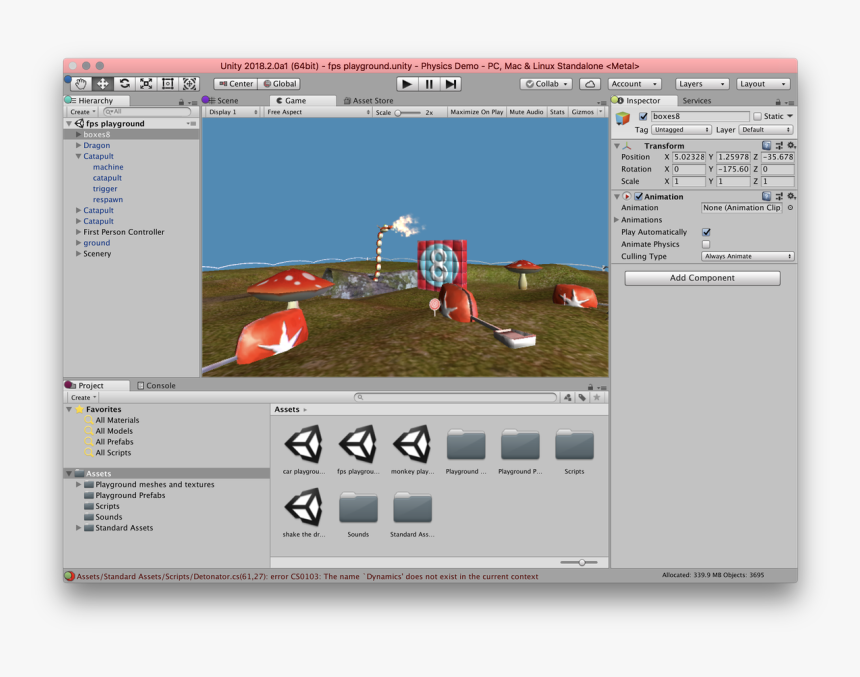This screenshot has width=860, height=677.
Task: Open the Layers dropdown
Action: pyautogui.click(x=702, y=84)
